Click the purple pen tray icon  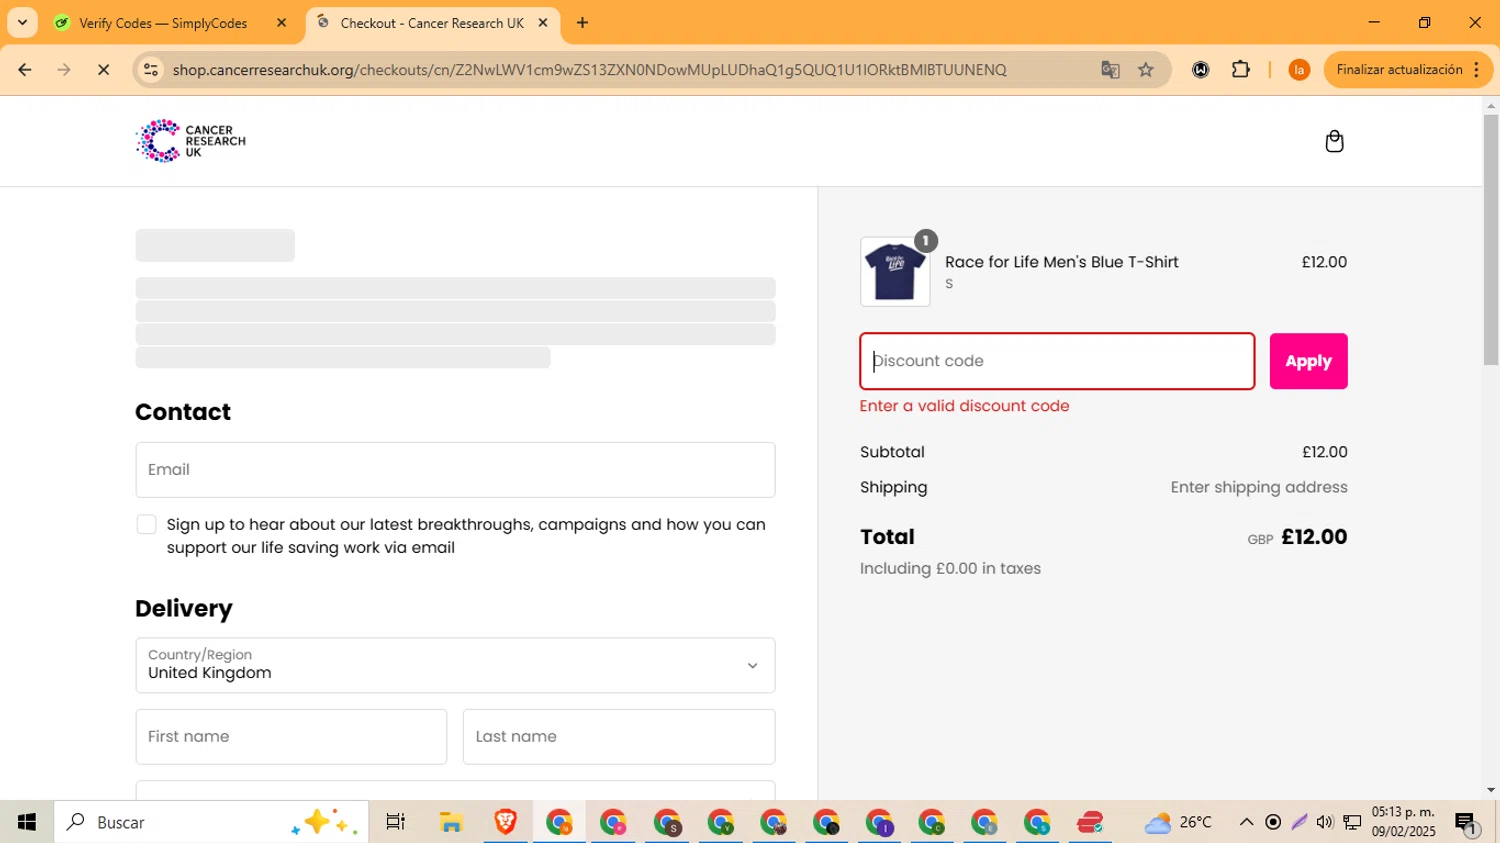[x=1299, y=822]
